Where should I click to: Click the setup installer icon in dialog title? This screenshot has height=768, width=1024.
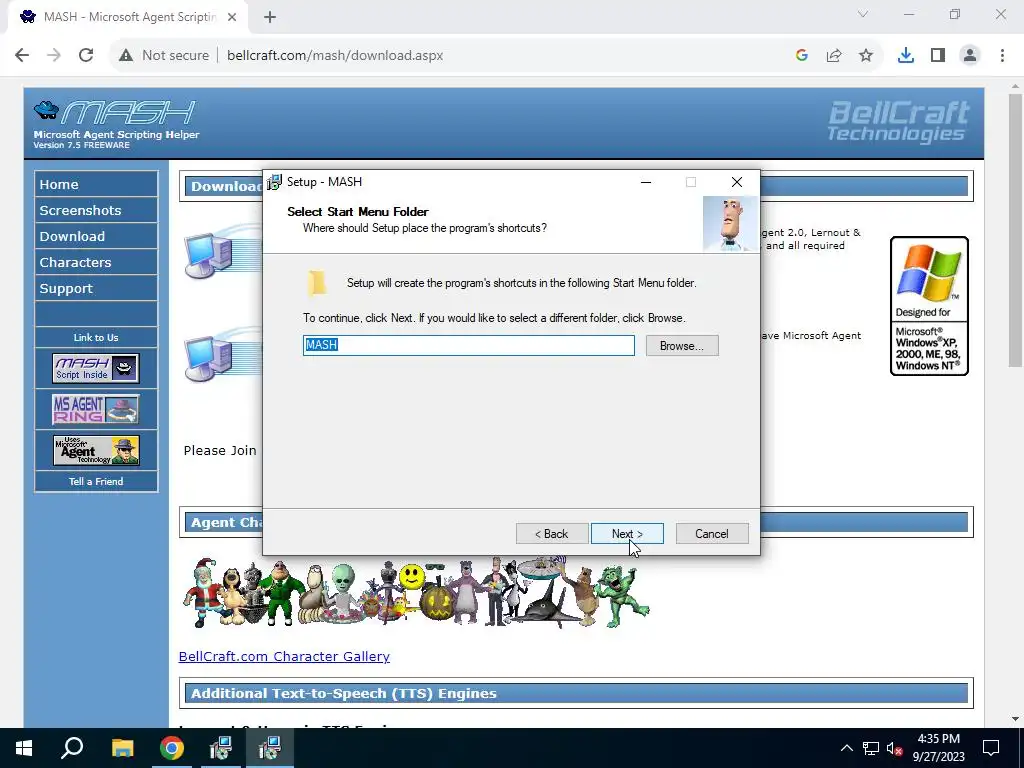[275, 182]
